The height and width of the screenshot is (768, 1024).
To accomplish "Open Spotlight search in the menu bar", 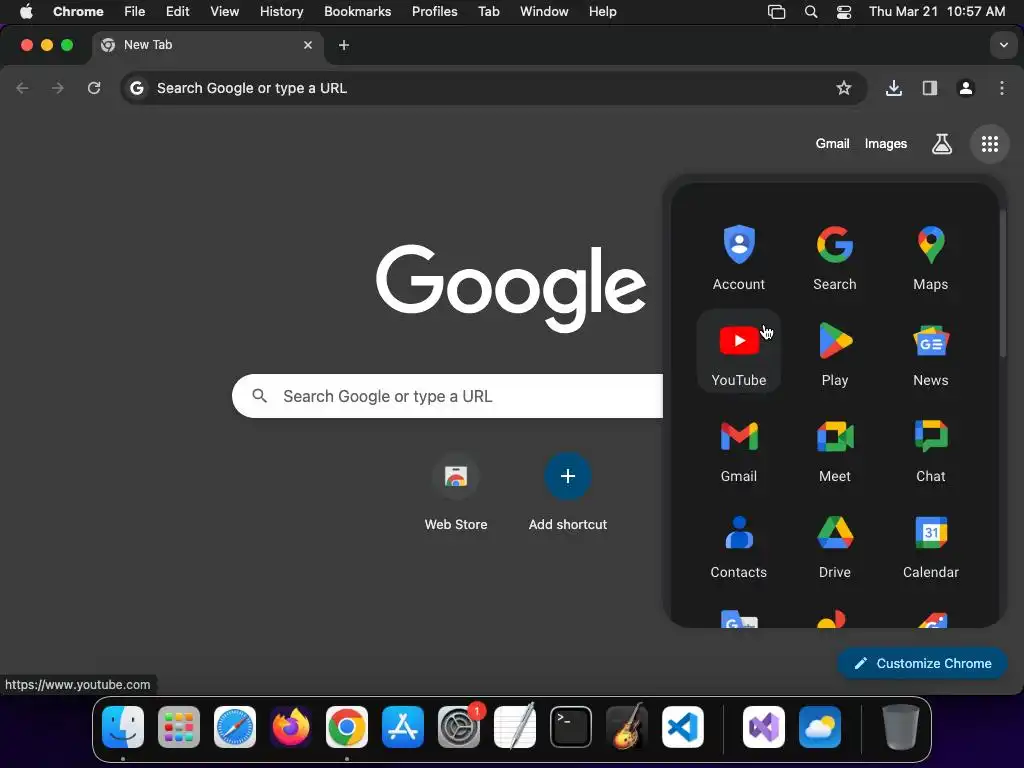I will click(x=810, y=12).
